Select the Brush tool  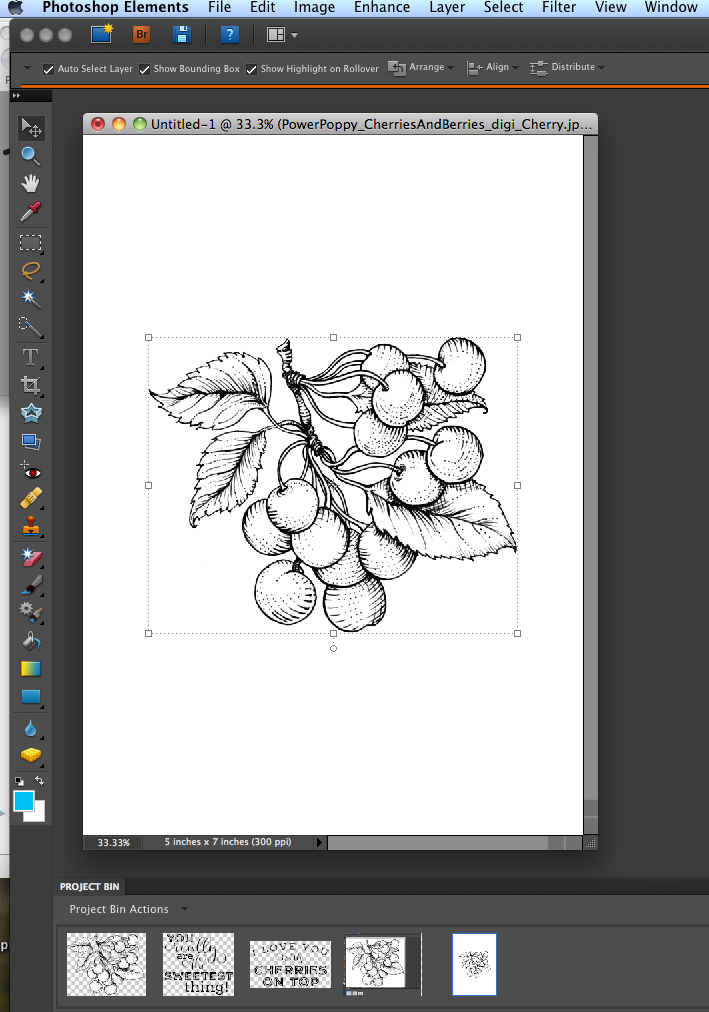pos(30,585)
